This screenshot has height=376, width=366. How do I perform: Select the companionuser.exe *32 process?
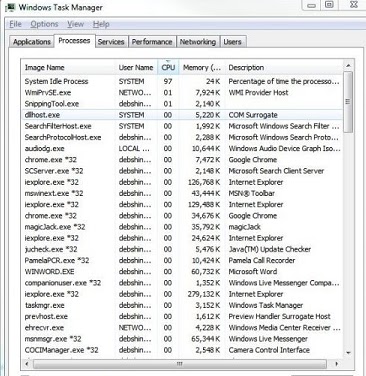(182, 283)
